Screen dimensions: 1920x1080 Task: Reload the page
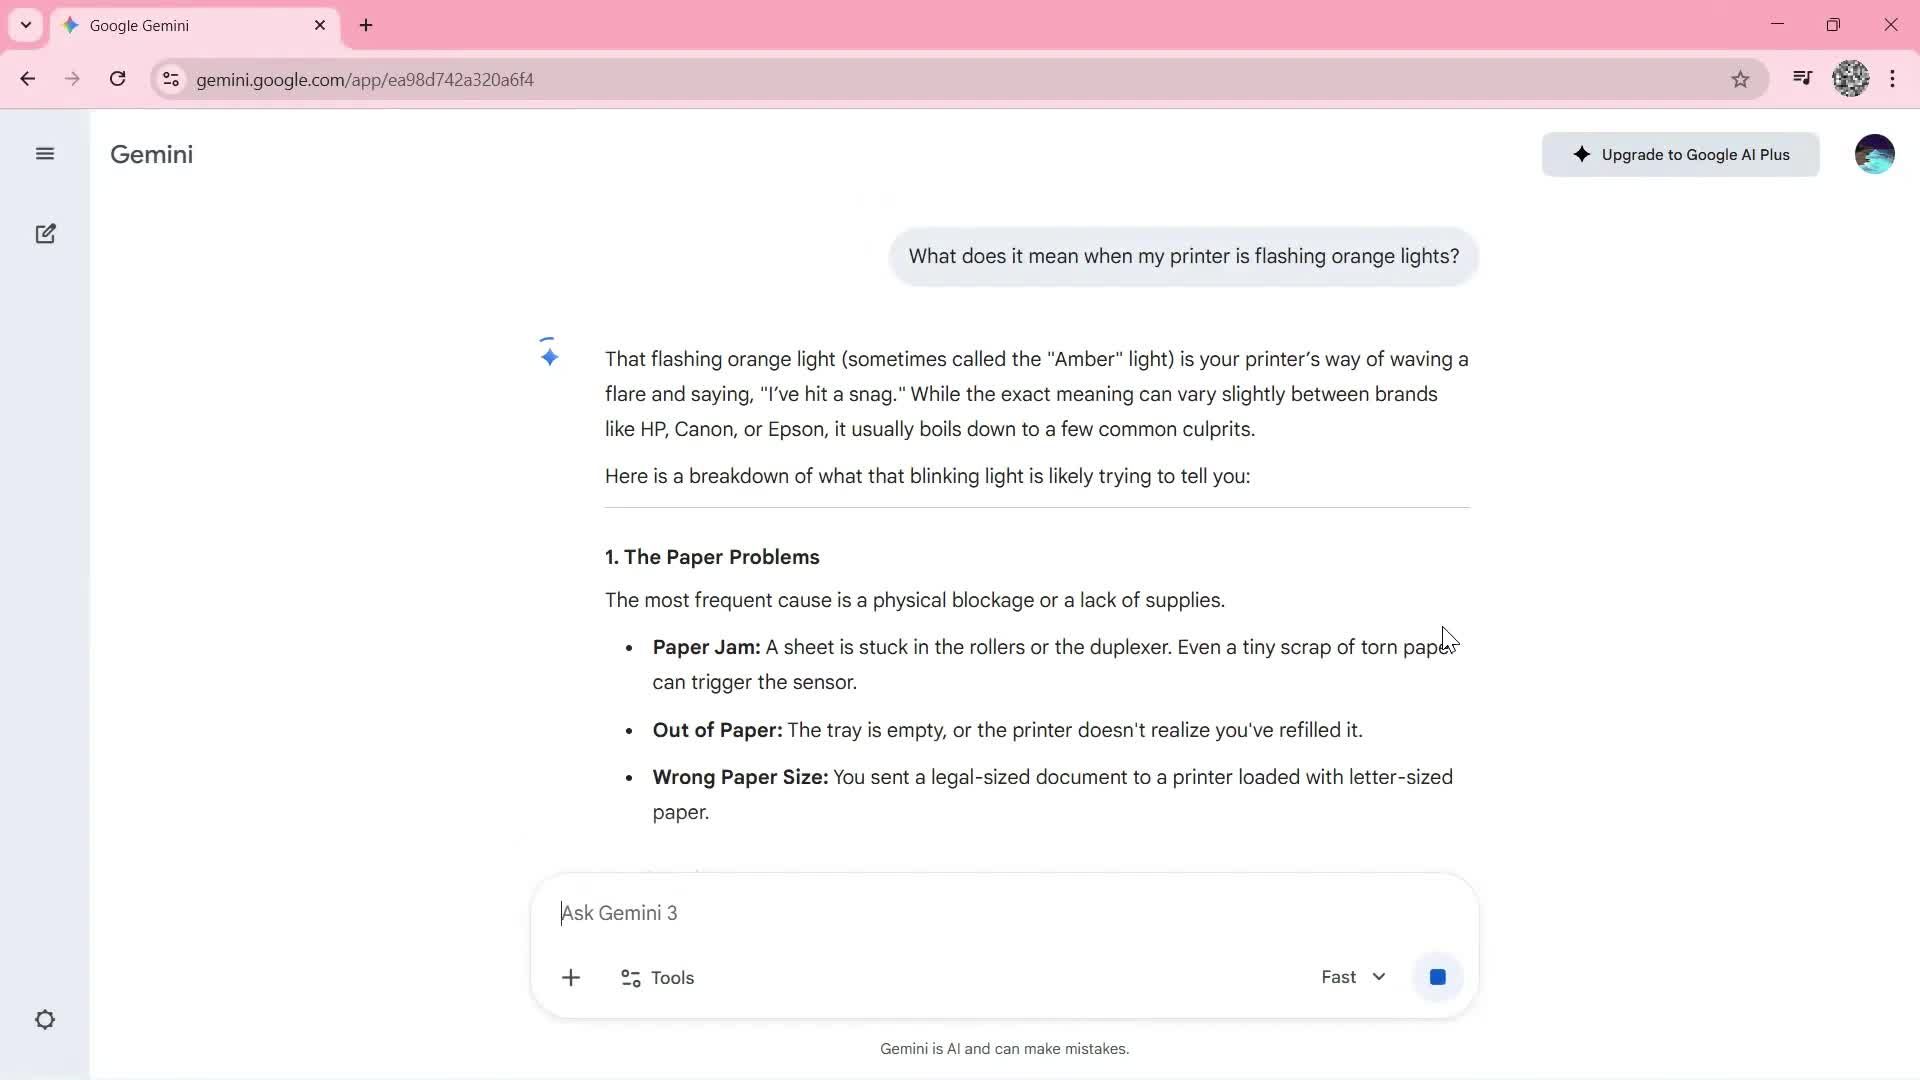[117, 79]
